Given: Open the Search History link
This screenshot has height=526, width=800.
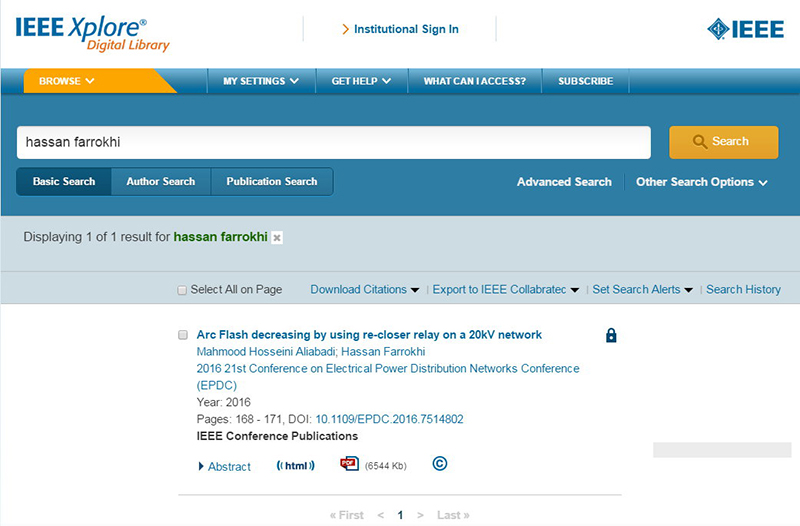Looking at the screenshot, I should pos(743,290).
